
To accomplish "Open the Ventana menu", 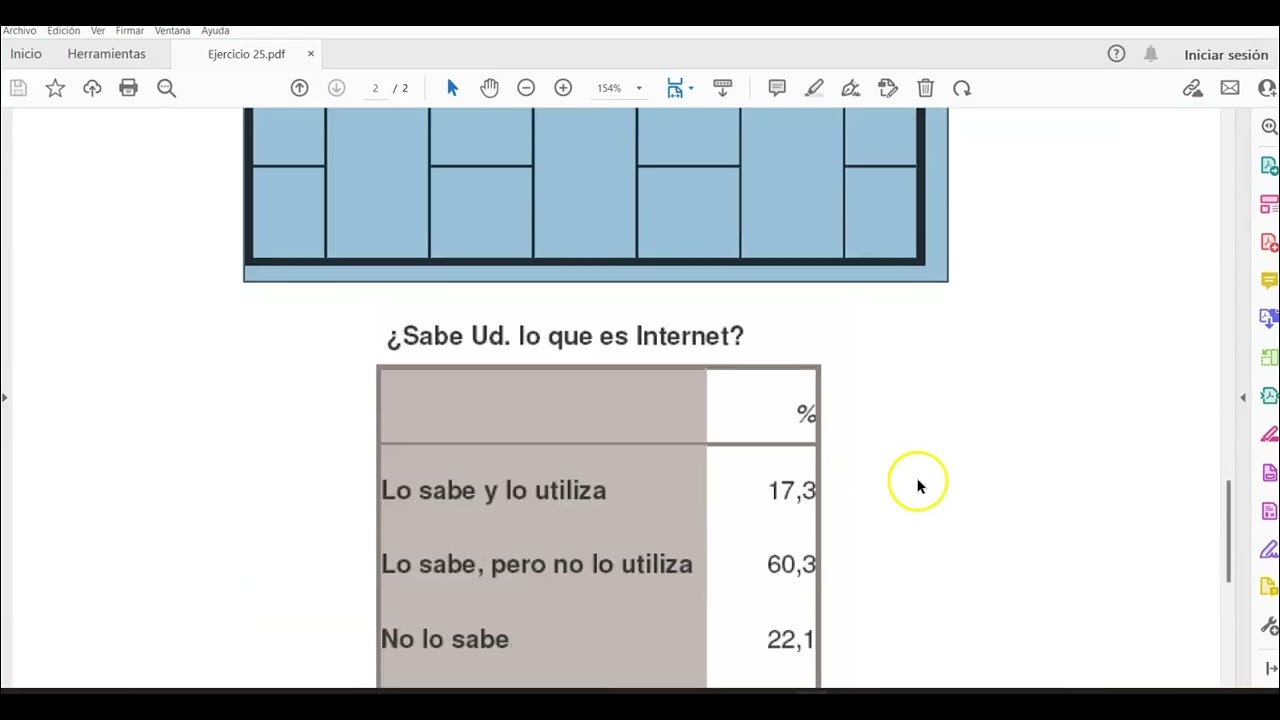I will tap(172, 31).
